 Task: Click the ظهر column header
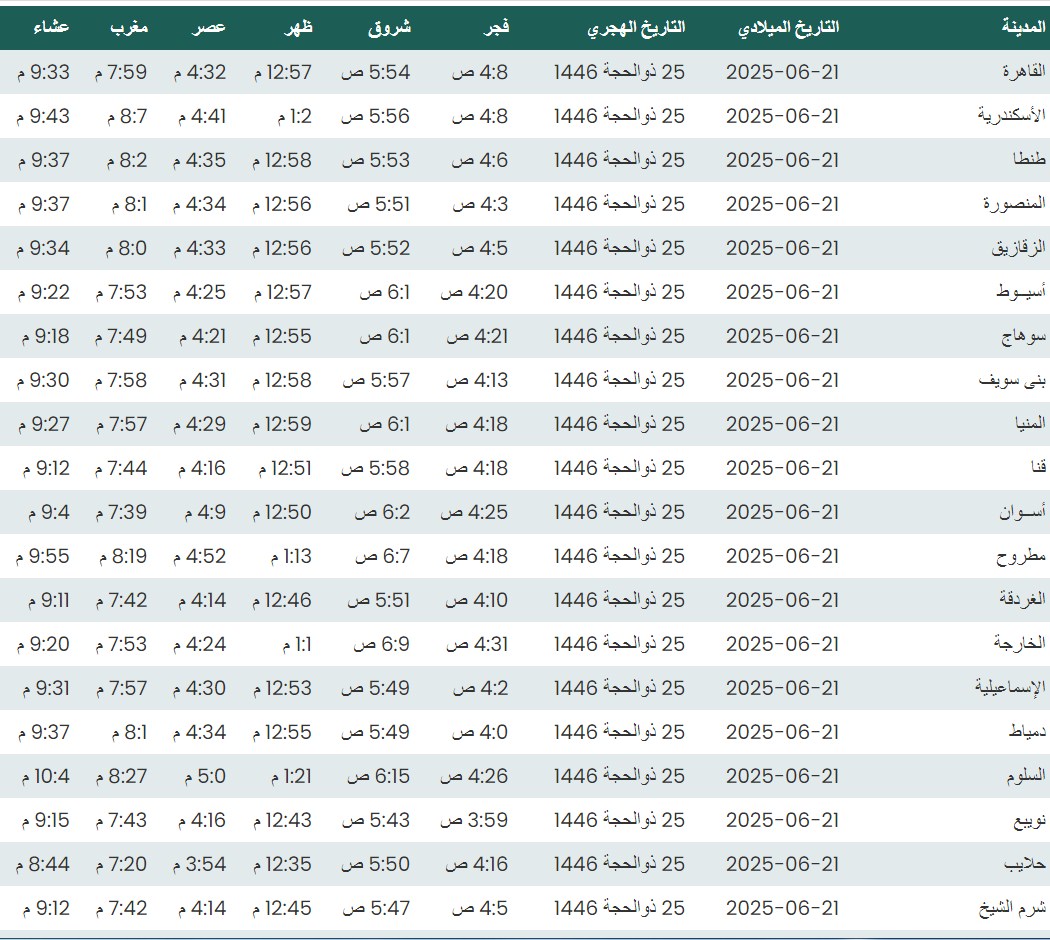(299, 27)
